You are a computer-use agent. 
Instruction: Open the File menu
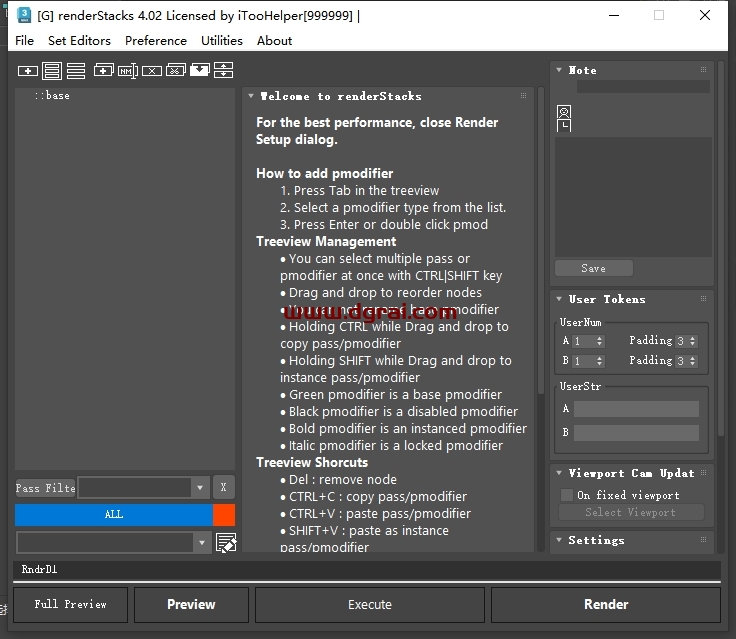[24, 41]
